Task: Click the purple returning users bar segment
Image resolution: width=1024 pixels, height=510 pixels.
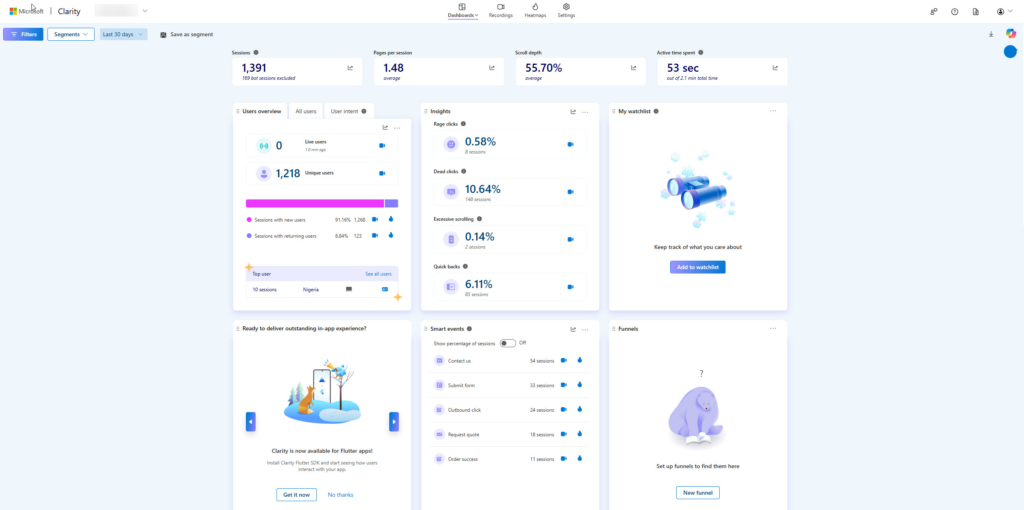Action: pyautogui.click(x=391, y=204)
